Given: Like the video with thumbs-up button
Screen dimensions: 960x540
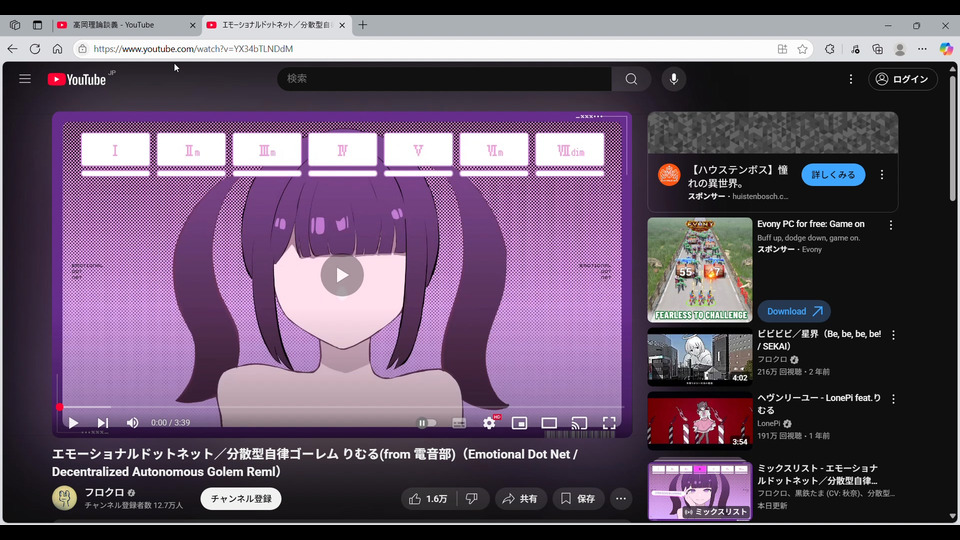Looking at the screenshot, I should [427, 498].
